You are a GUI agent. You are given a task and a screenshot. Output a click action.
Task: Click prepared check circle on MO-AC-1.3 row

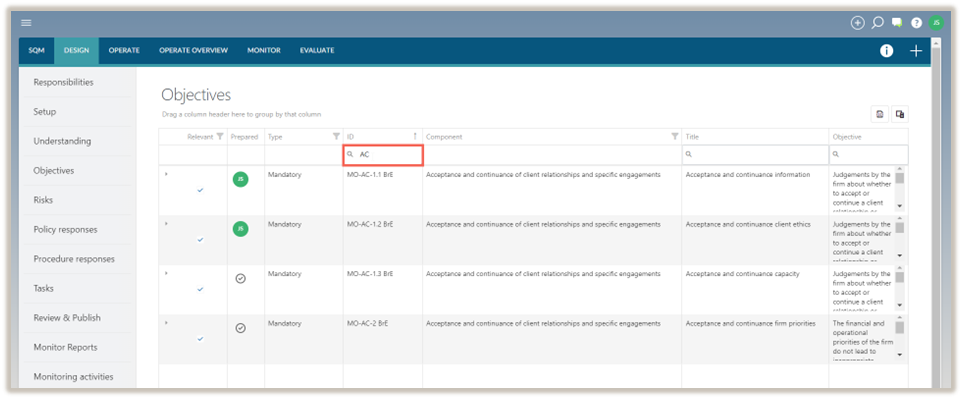pos(240,279)
